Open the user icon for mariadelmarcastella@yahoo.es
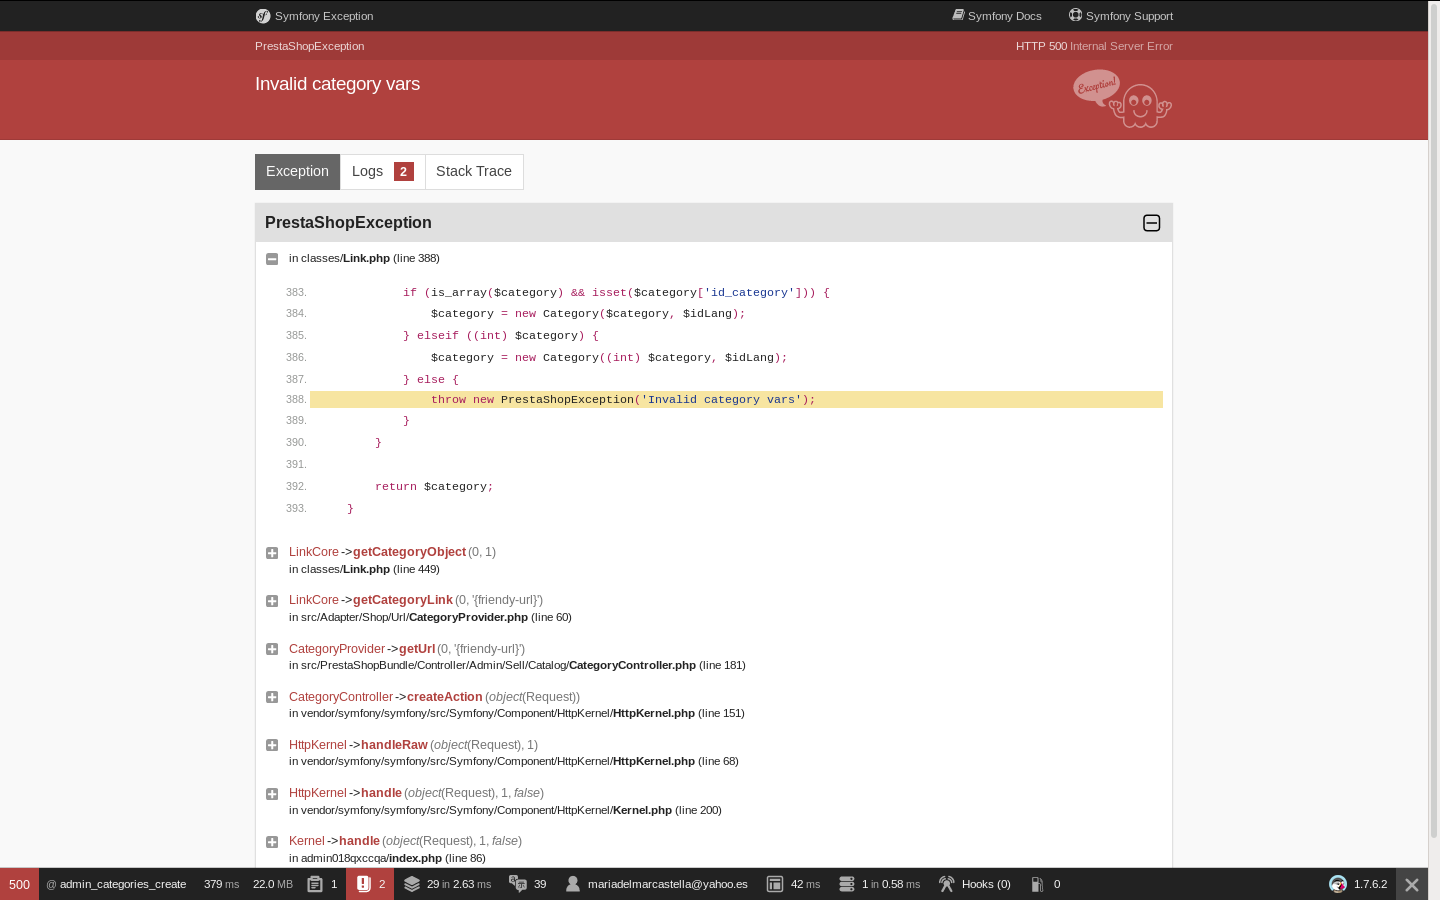The width and height of the screenshot is (1440, 900). tap(573, 884)
